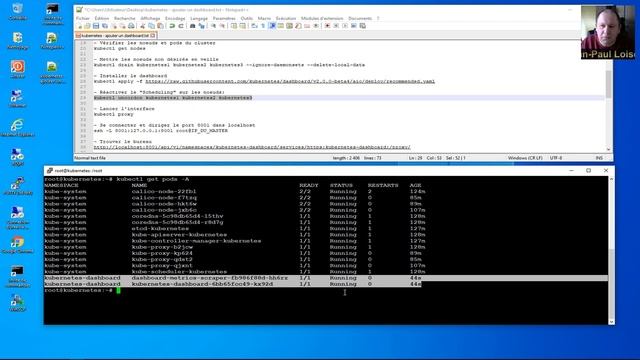Click the Cut scissors icon
Image resolution: width=640 pixels, height=360 pixels.
pyautogui.click(x=143, y=26)
